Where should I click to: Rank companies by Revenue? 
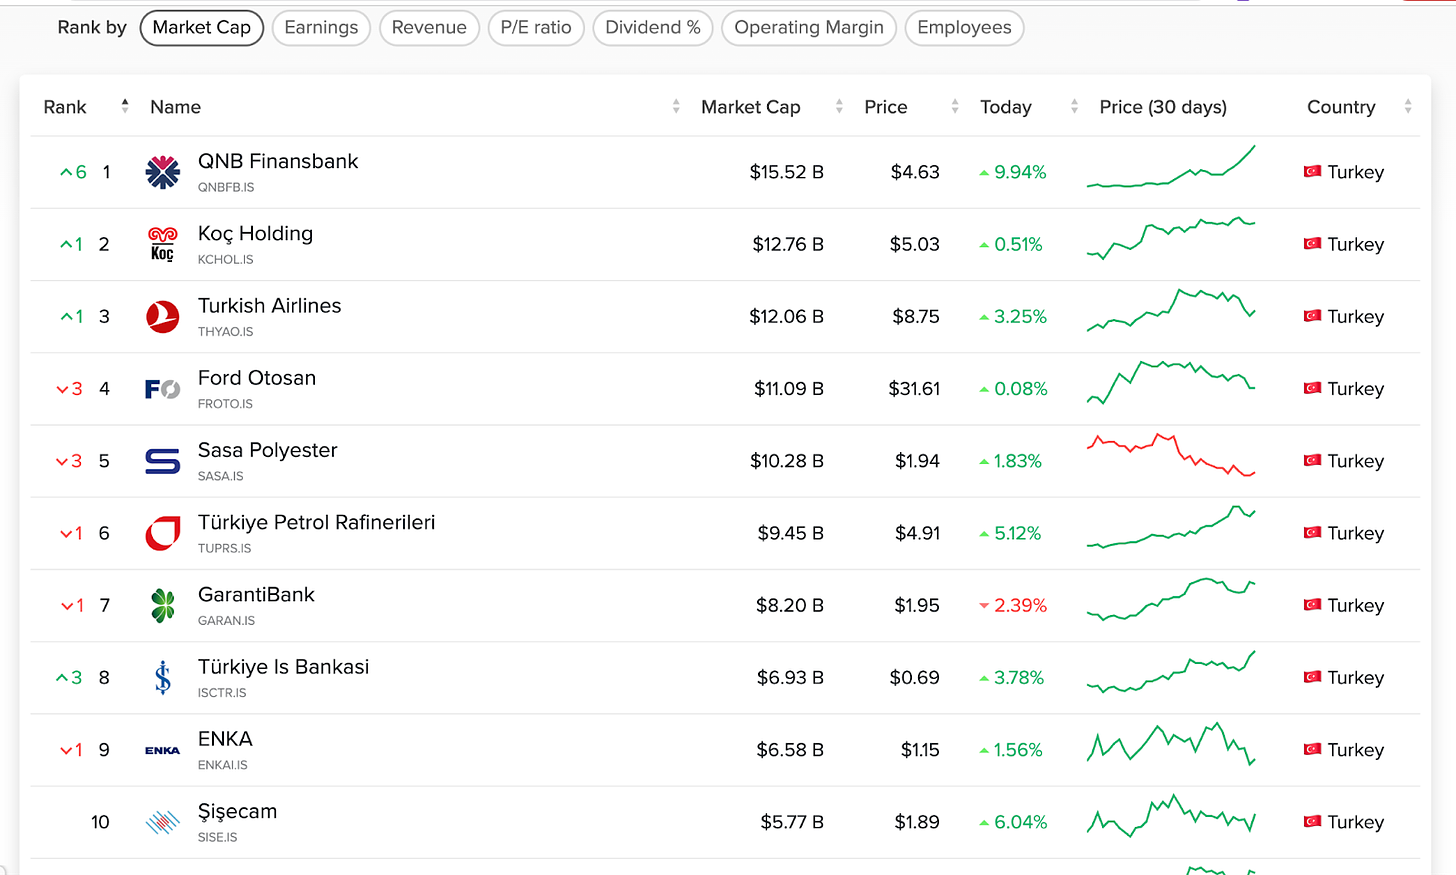(429, 28)
